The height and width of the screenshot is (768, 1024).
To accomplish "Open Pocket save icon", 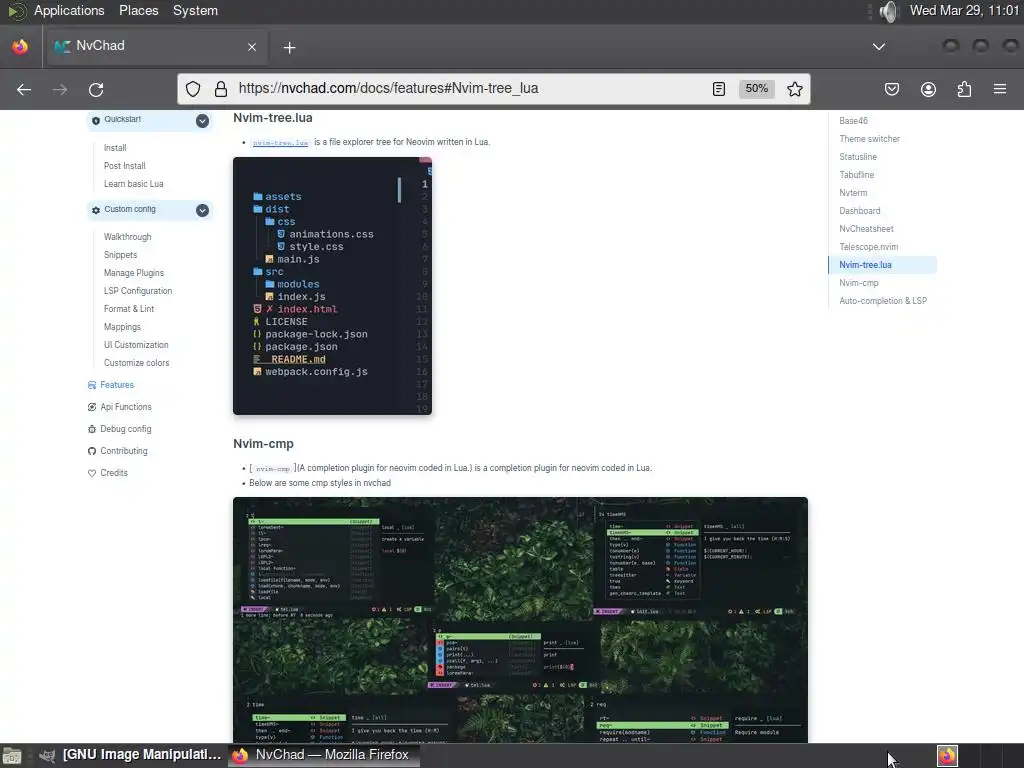I will 891,89.
